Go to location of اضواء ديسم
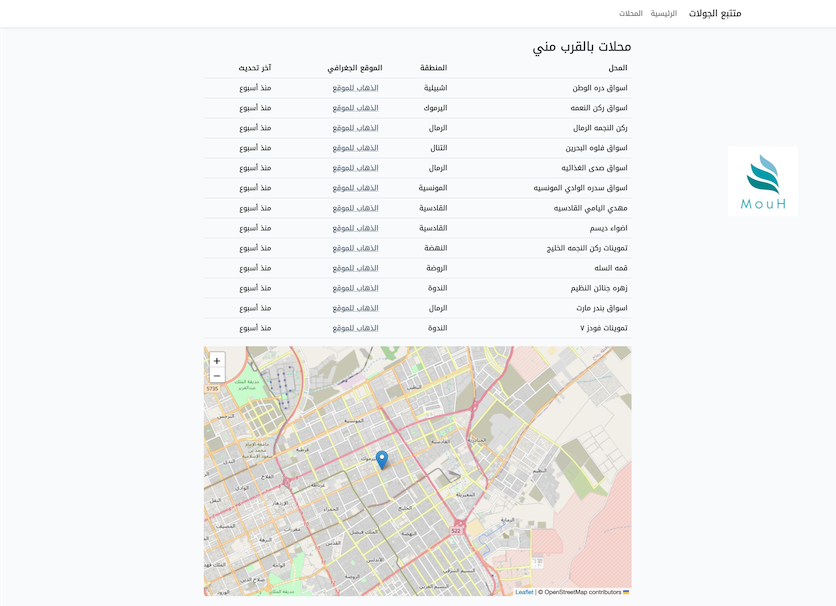 tap(355, 228)
